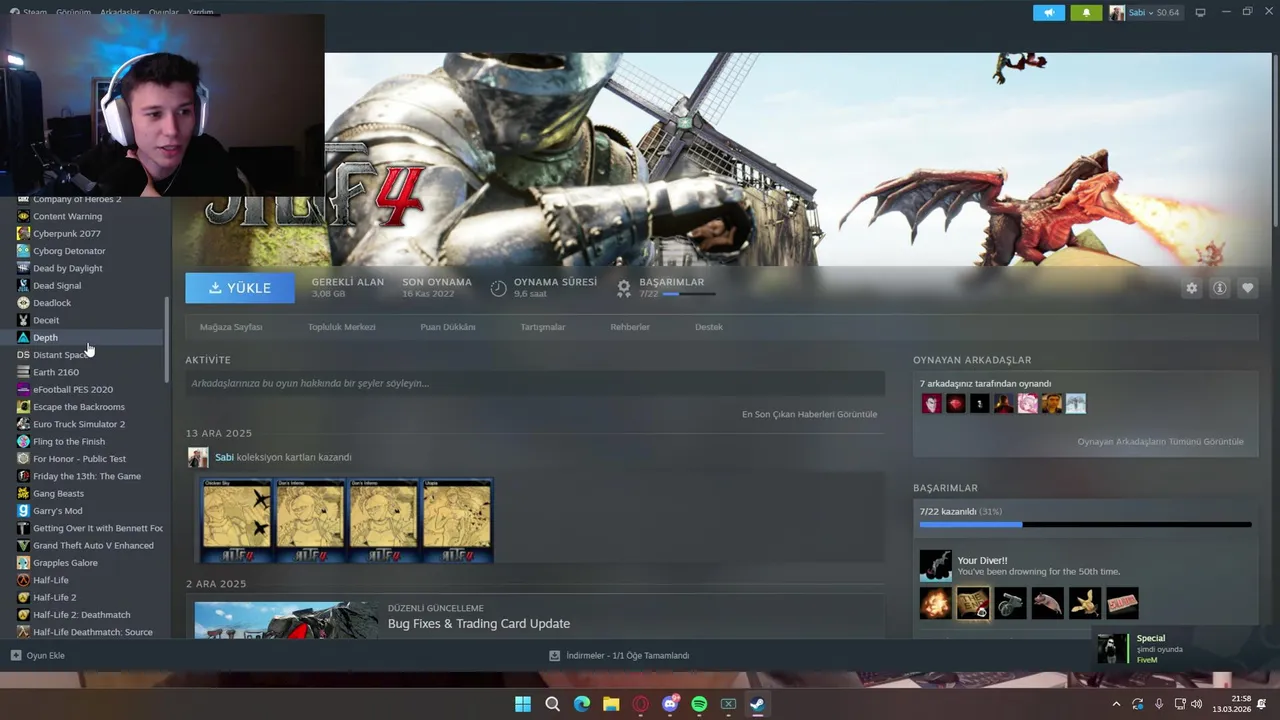Screen dimensions: 1280x720
Task: Open the Tartışmalar tab
Action: (x=543, y=327)
